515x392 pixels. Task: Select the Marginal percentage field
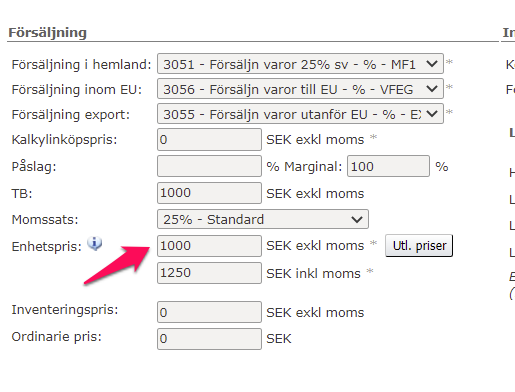[x=388, y=166]
